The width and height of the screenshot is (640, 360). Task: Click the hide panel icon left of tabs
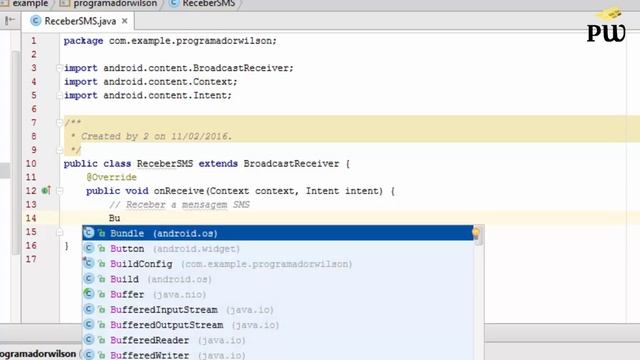(x=10, y=20)
